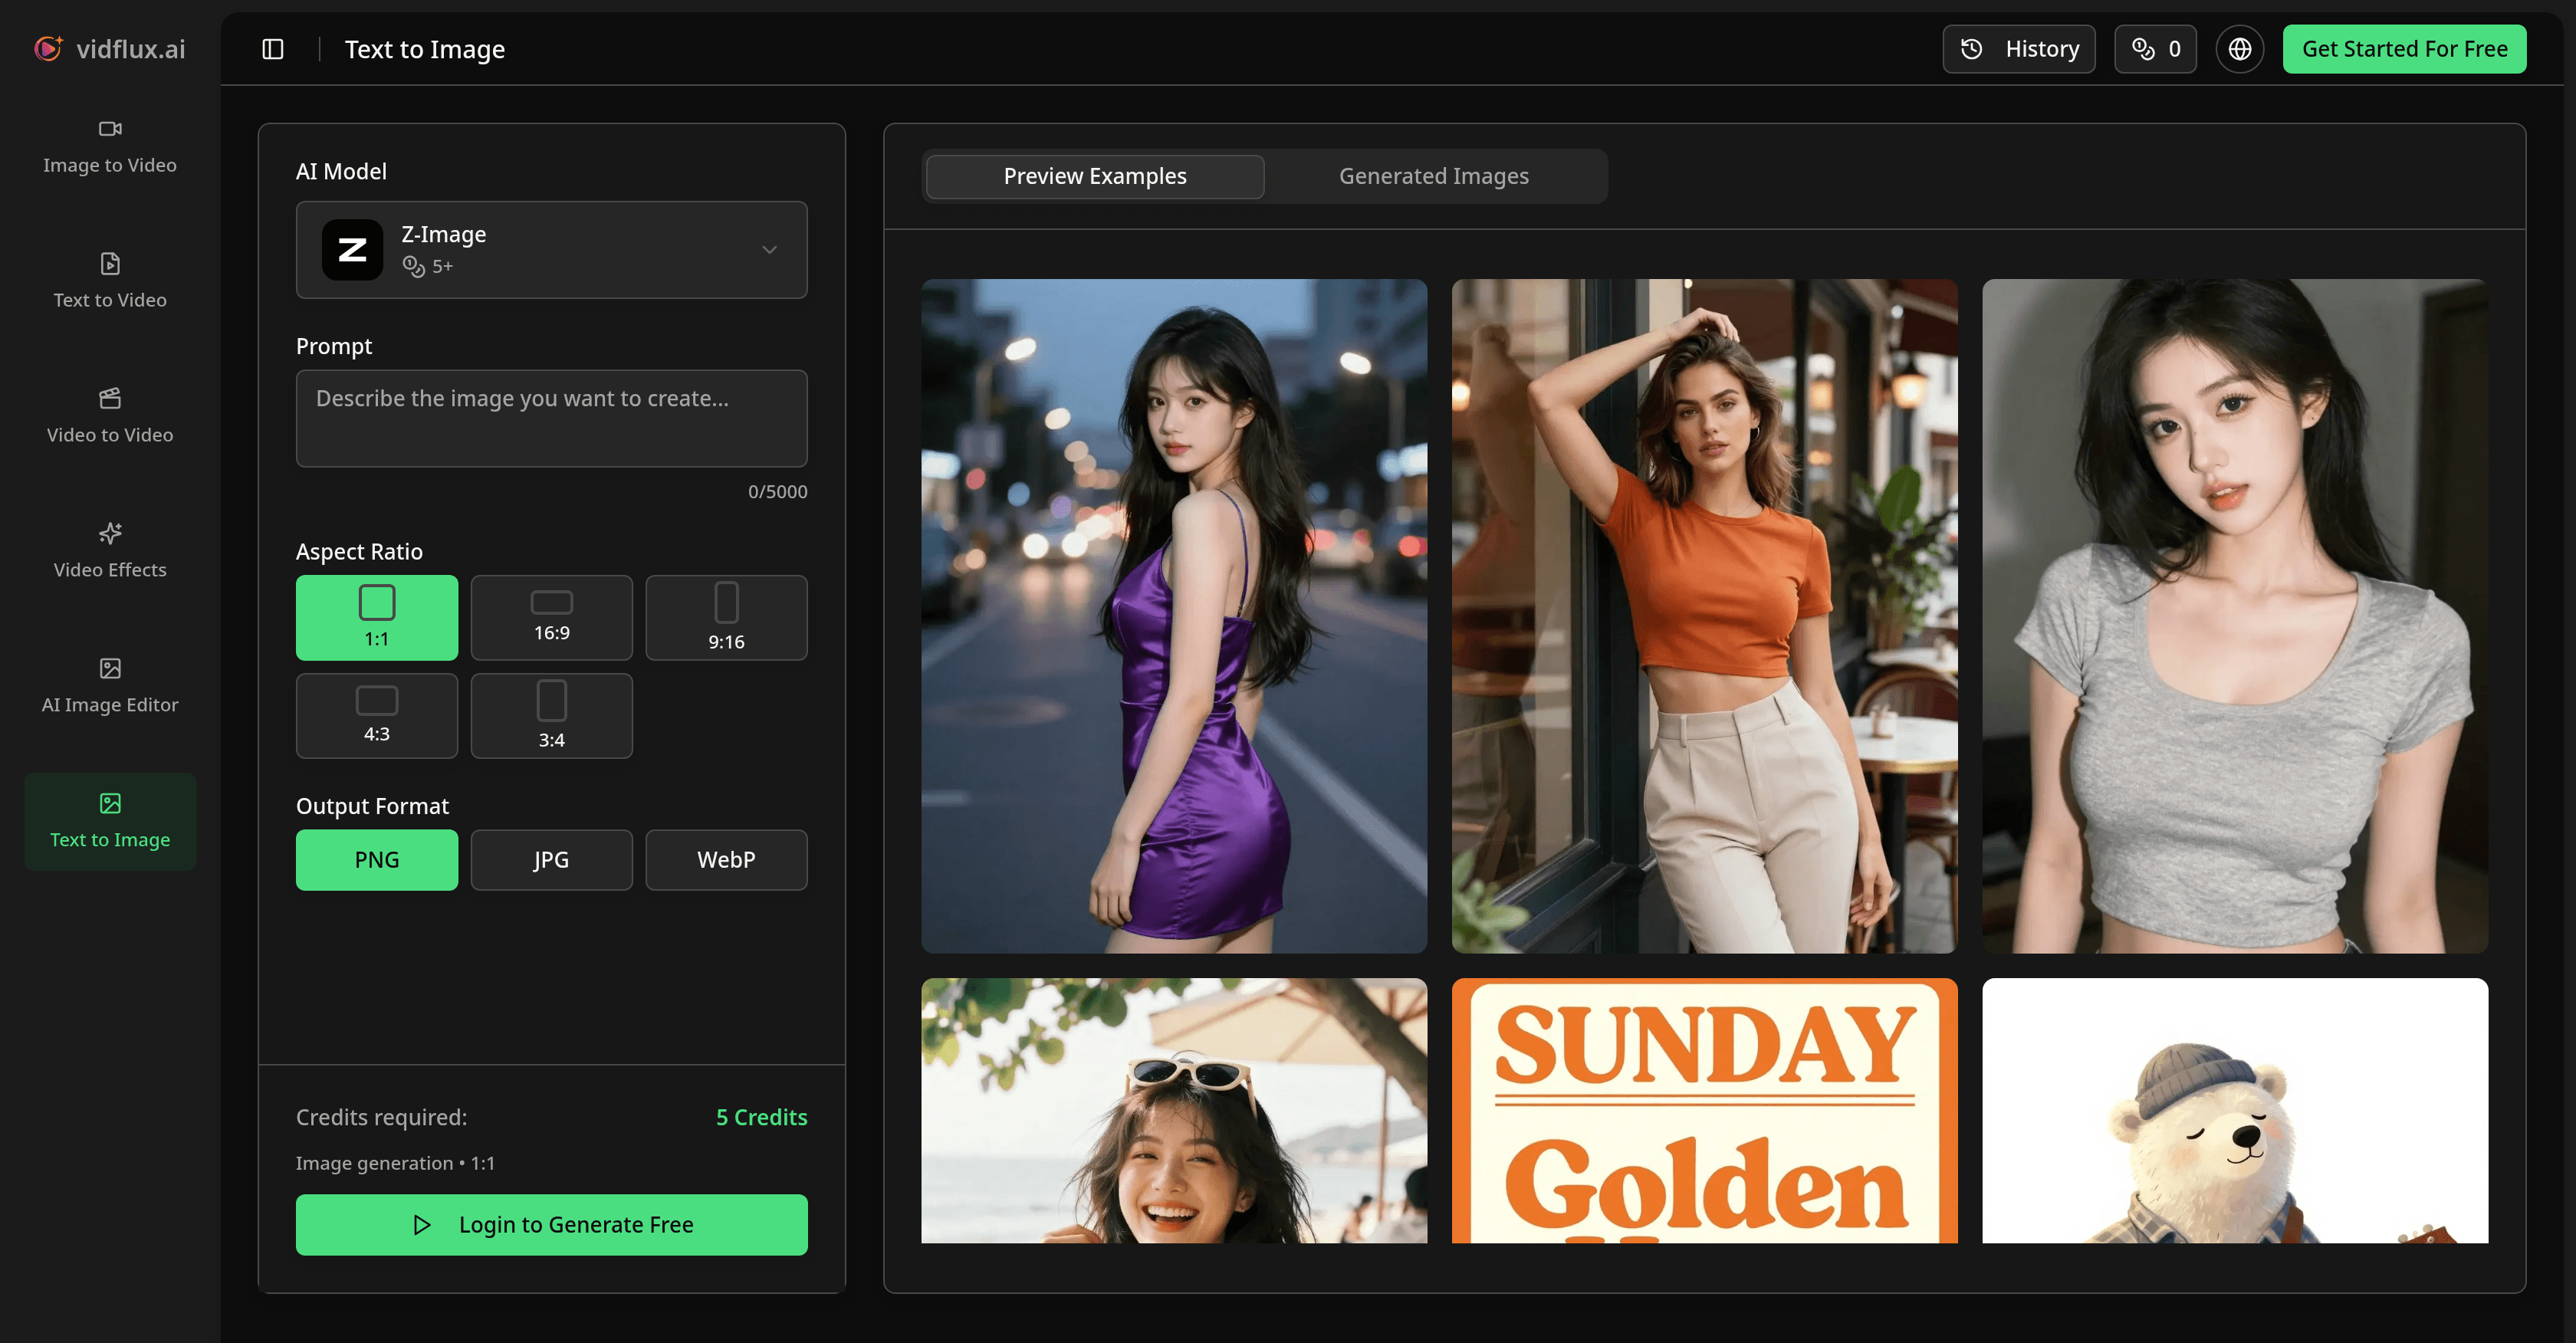The width and height of the screenshot is (2576, 1343).
Task: Switch to the Generated Images tab
Action: click(1434, 175)
